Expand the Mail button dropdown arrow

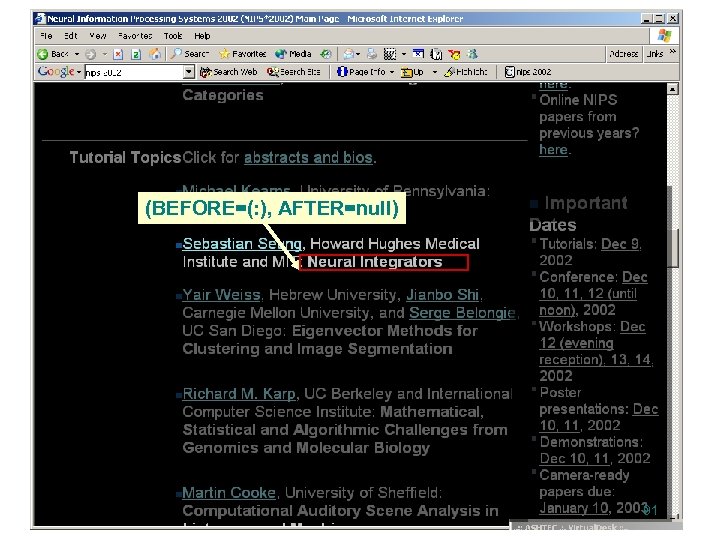click(358, 54)
